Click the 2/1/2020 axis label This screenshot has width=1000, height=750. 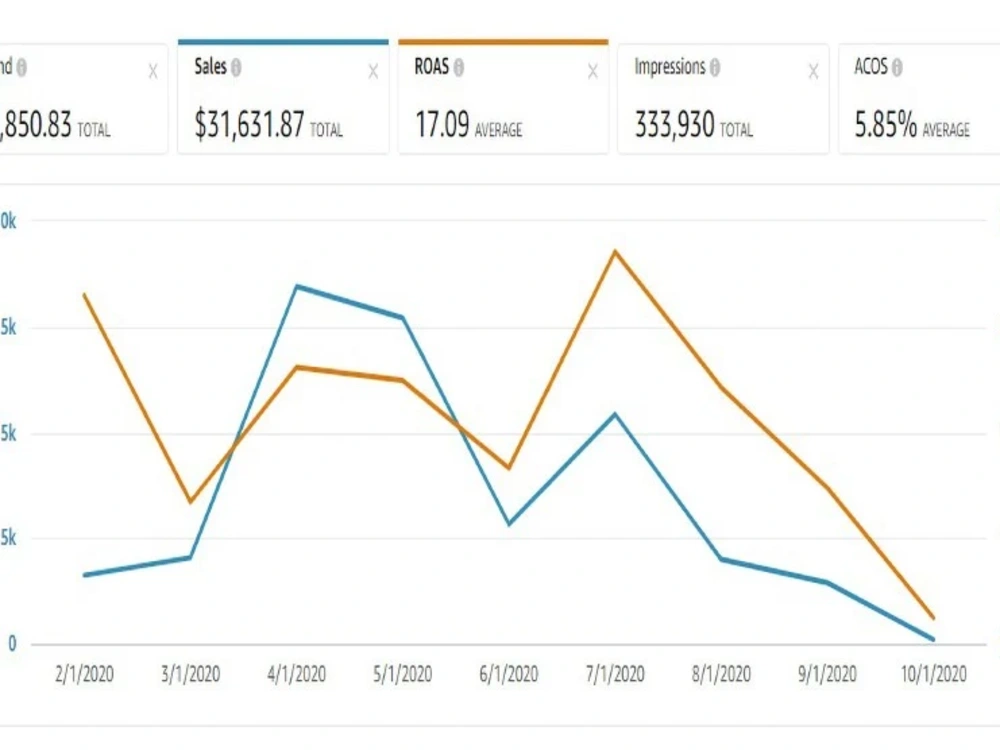87,675
